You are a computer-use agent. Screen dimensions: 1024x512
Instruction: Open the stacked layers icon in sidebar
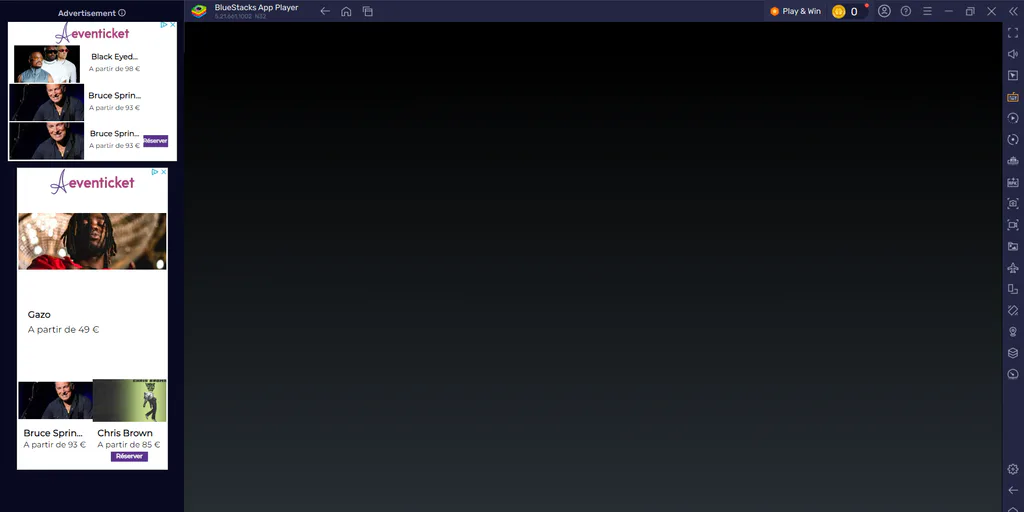pos(1013,353)
